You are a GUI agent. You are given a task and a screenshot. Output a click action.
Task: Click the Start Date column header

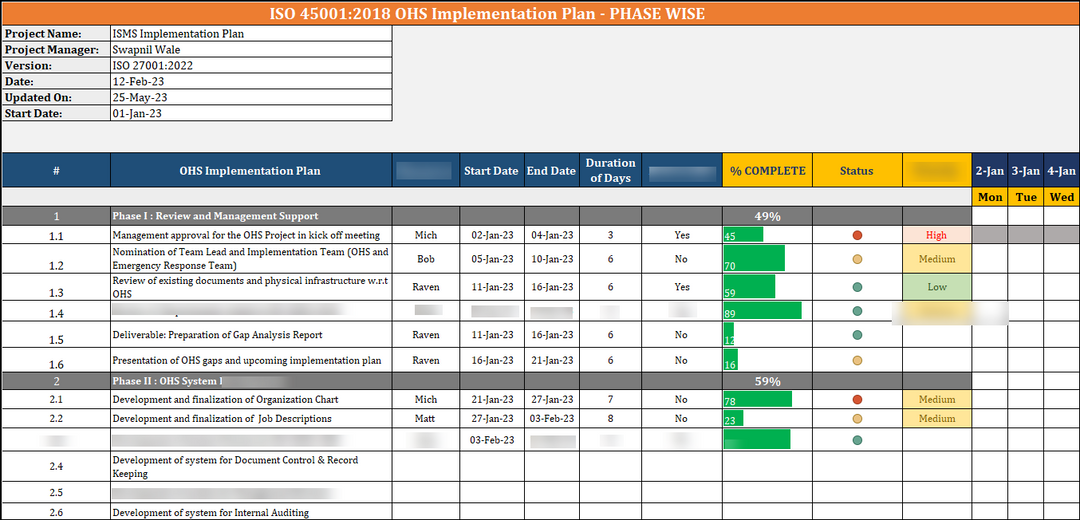[x=491, y=171]
